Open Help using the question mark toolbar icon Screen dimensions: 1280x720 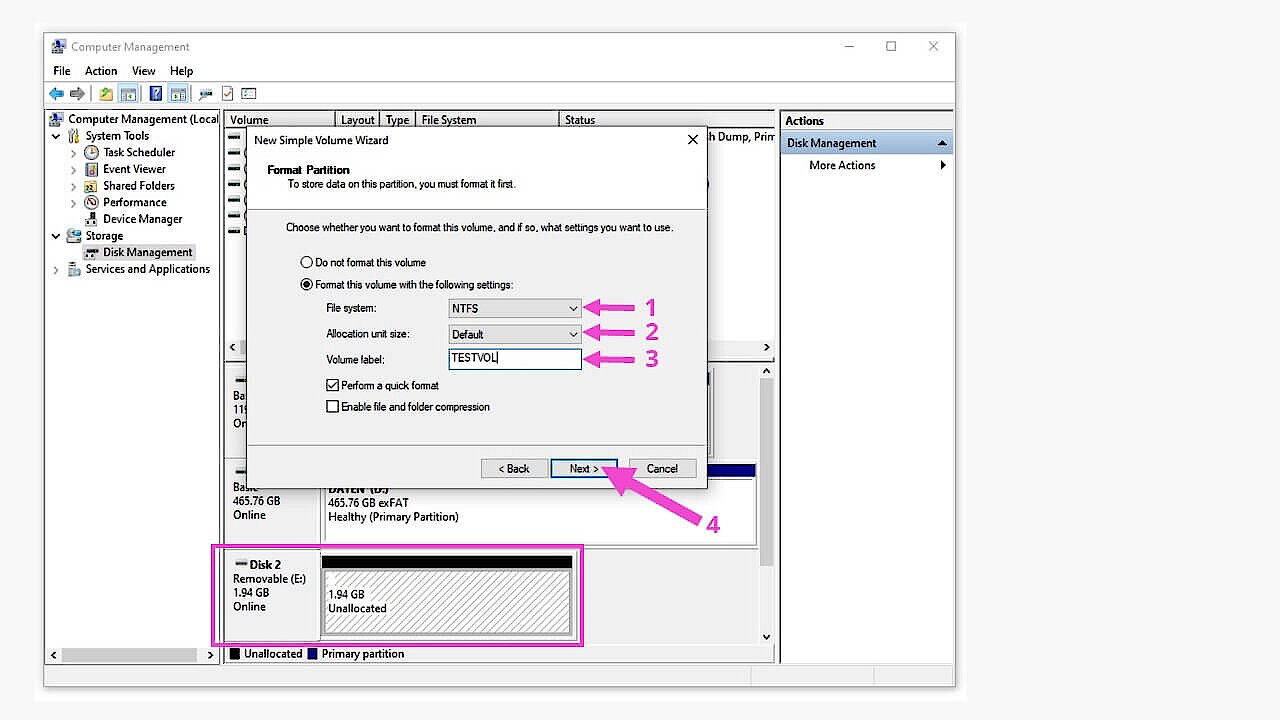155,93
